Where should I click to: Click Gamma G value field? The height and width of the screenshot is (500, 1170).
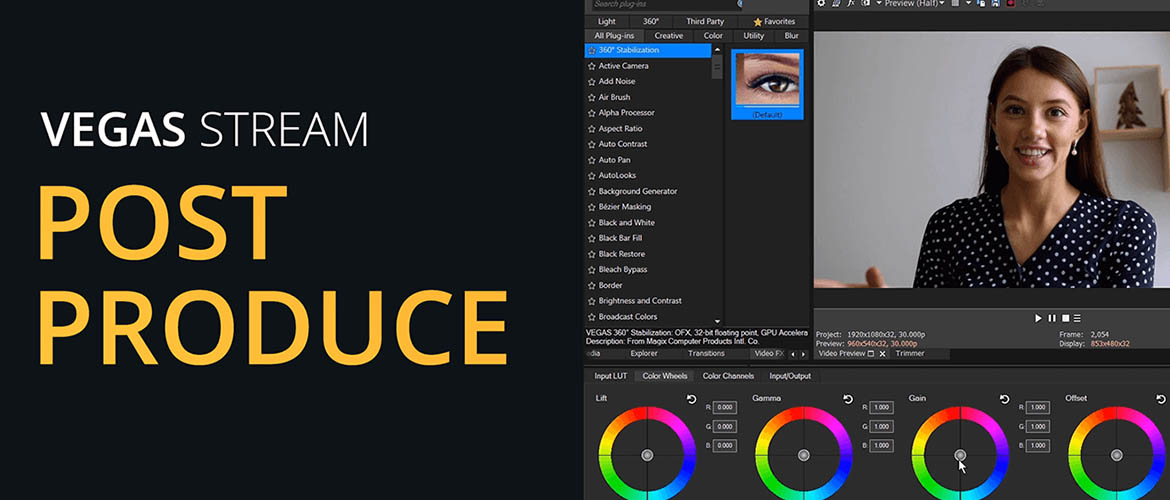881,427
